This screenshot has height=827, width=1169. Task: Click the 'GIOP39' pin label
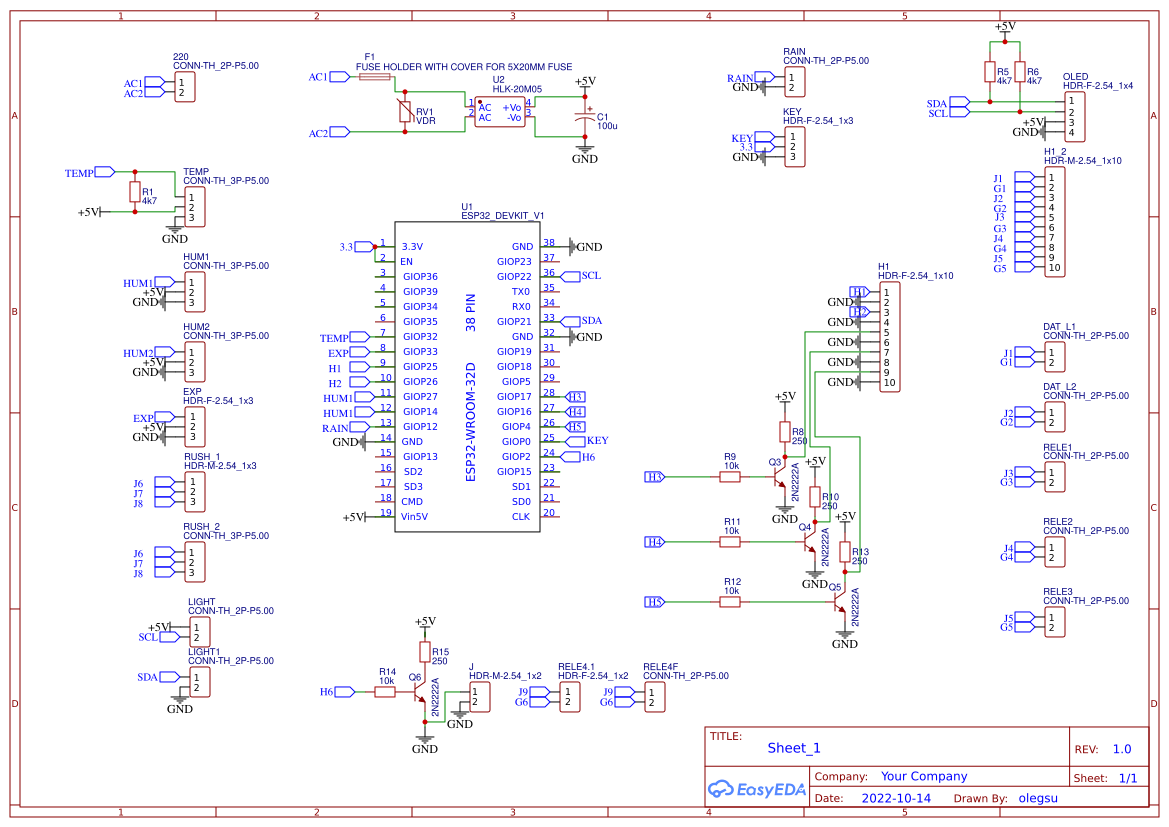point(420,292)
